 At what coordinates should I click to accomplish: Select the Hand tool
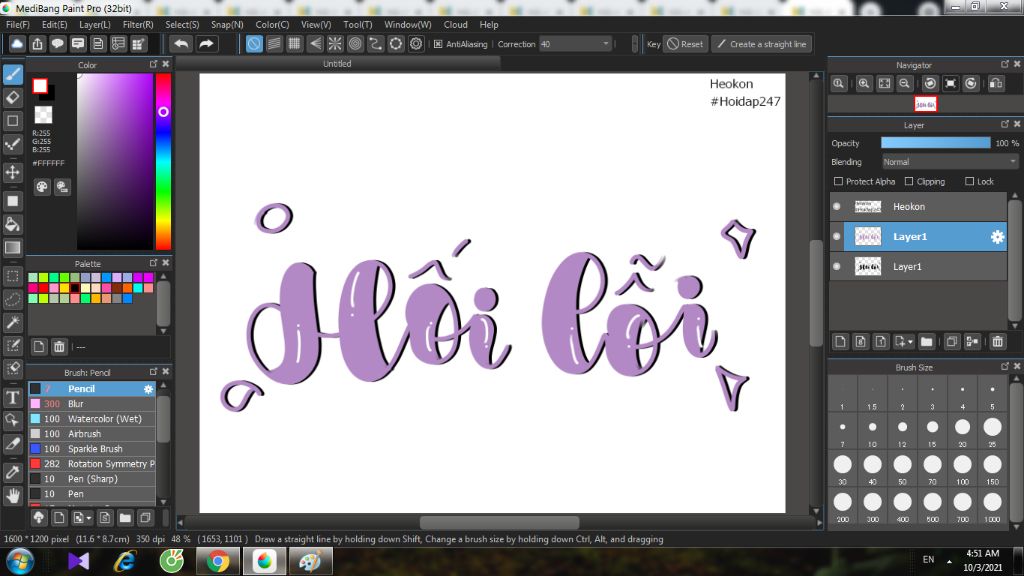(12, 496)
